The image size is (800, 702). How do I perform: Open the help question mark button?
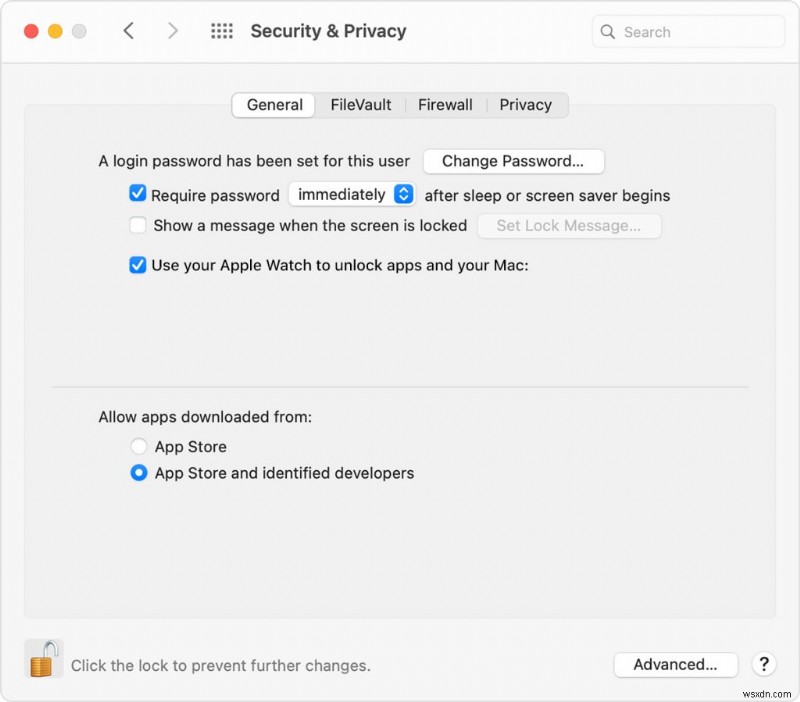pos(764,665)
